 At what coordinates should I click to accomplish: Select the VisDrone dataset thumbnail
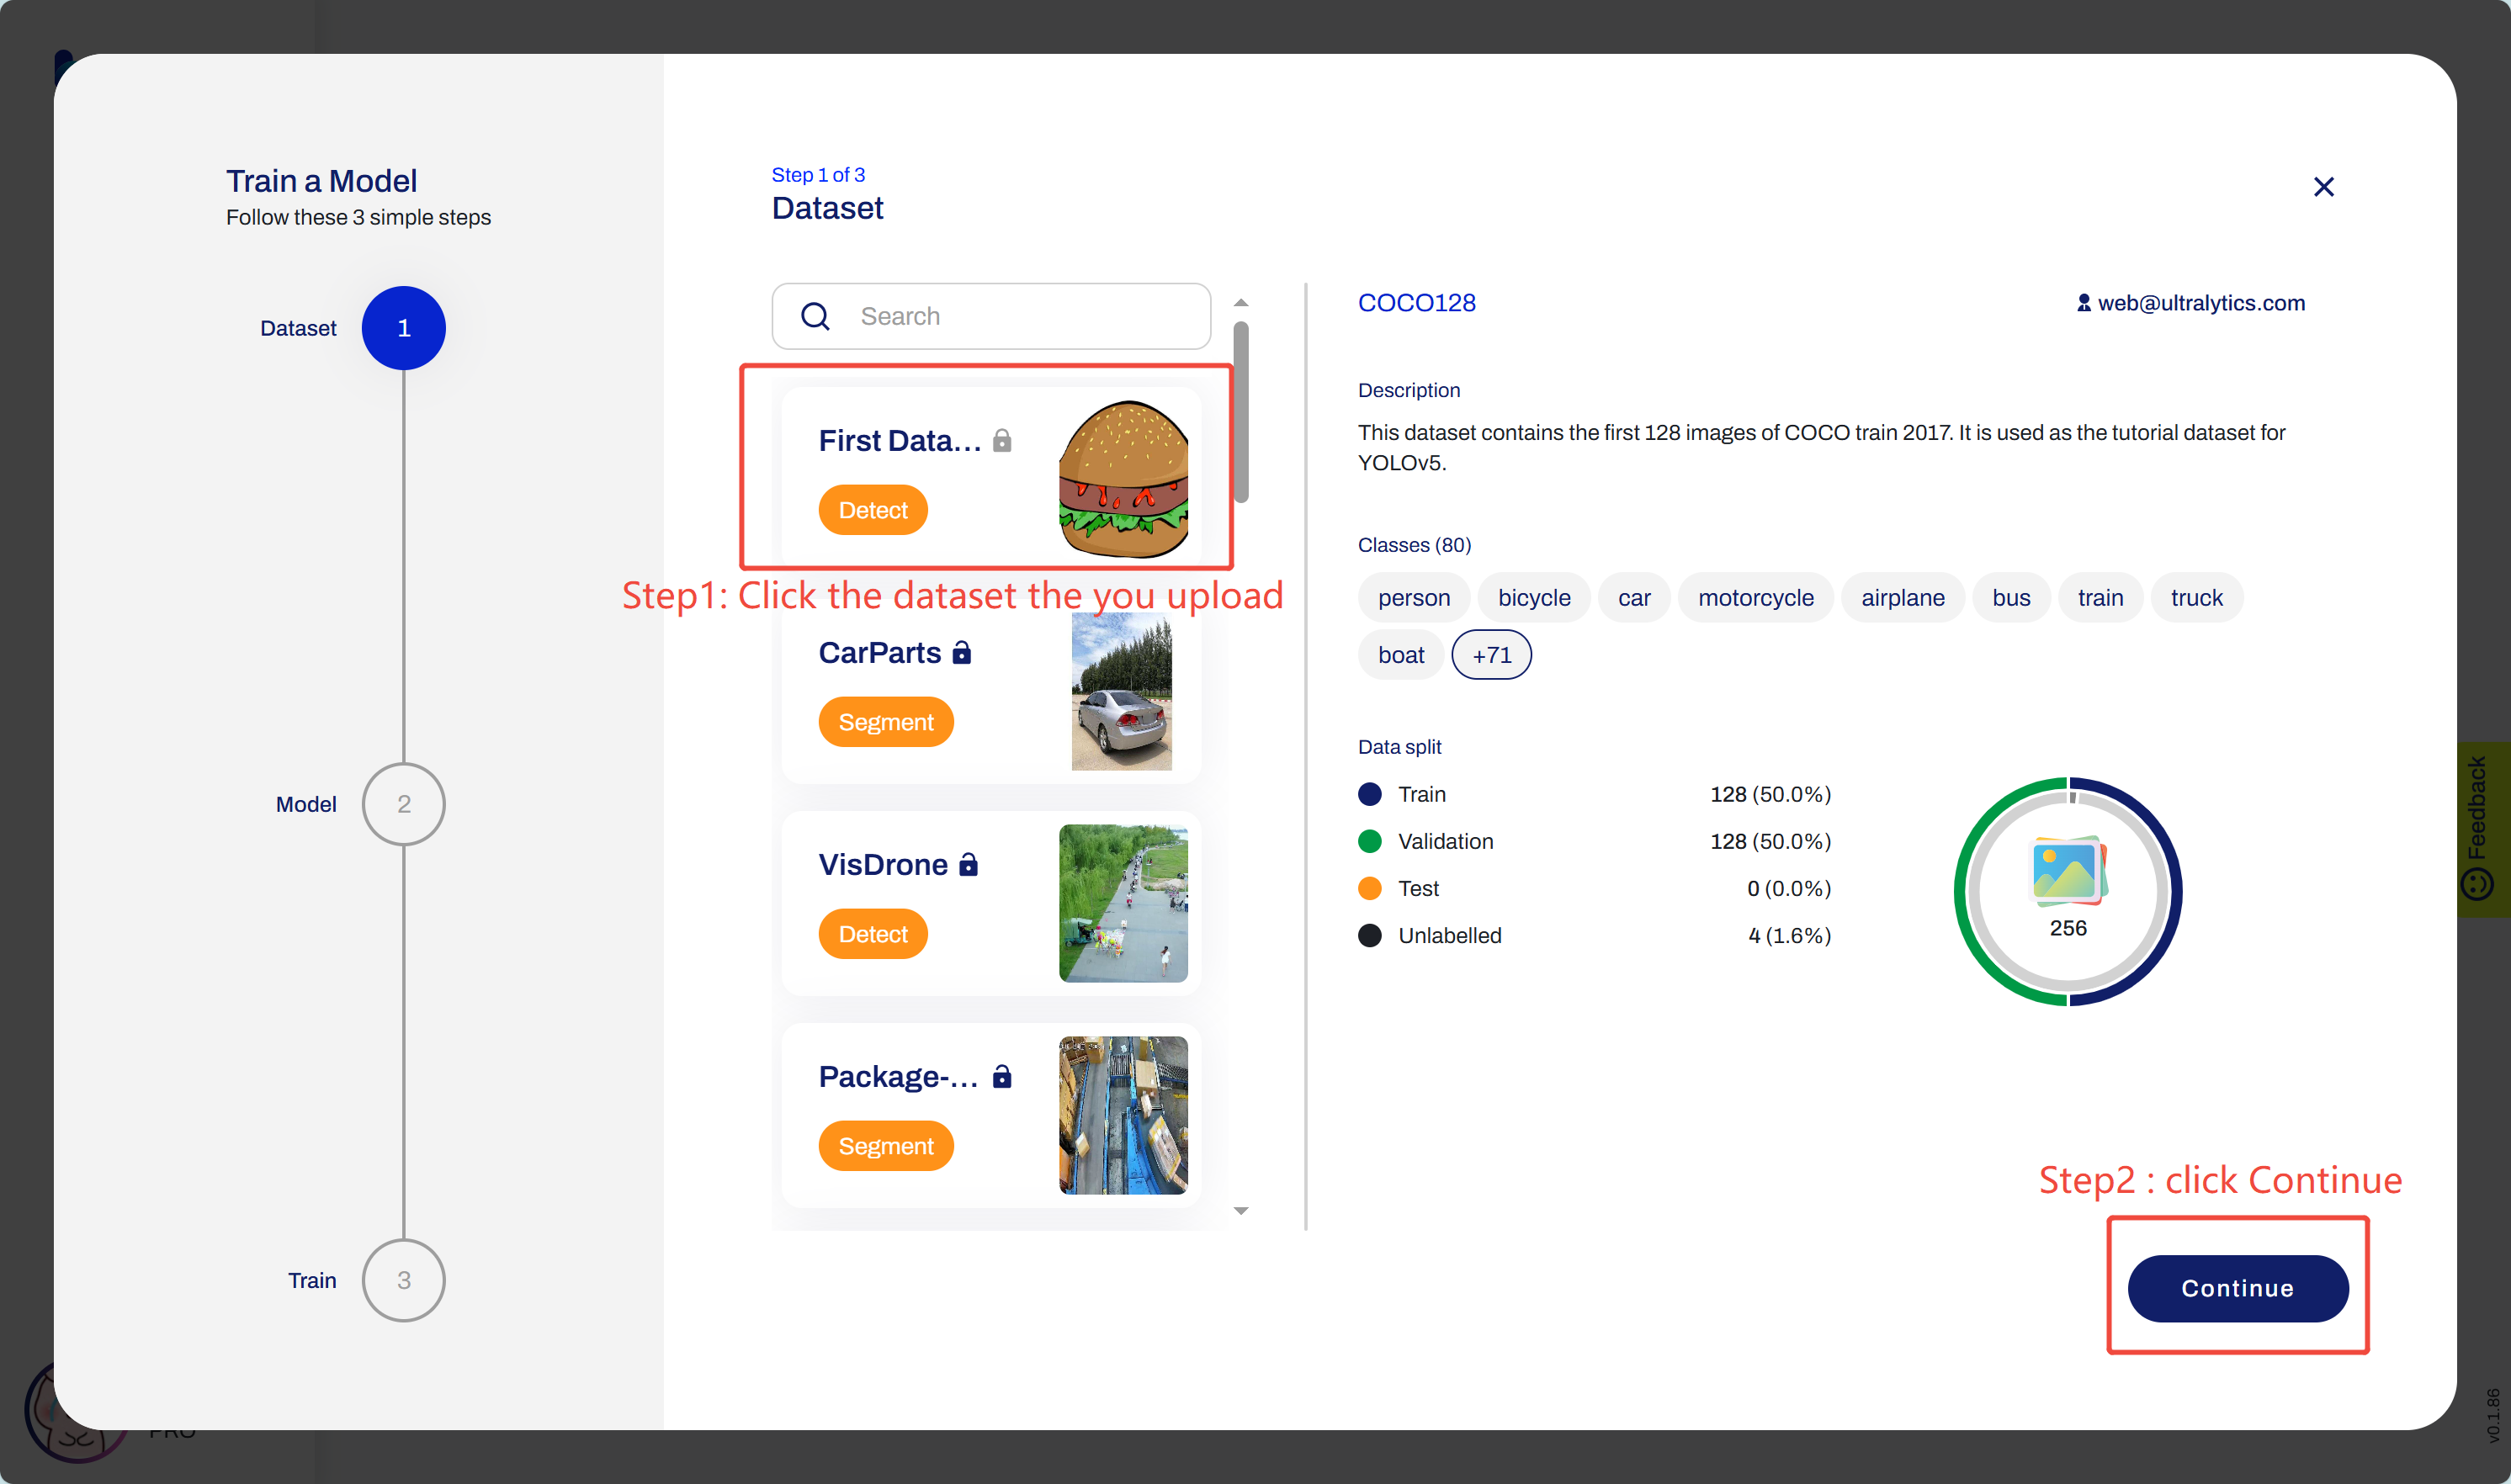click(1123, 903)
